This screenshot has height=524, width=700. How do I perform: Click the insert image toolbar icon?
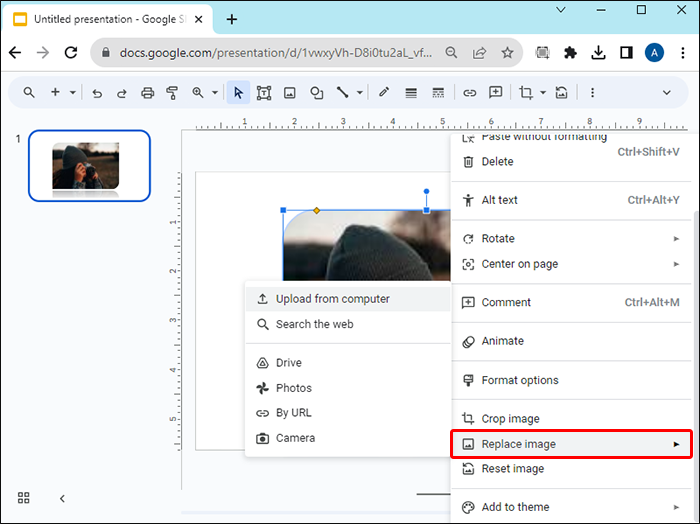pos(290,92)
